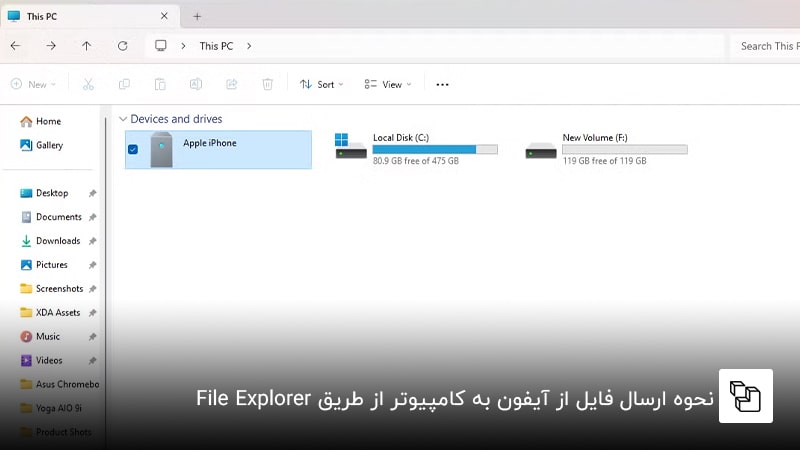Click the Paste toolbar icon
The height and width of the screenshot is (450, 800).
(x=160, y=84)
